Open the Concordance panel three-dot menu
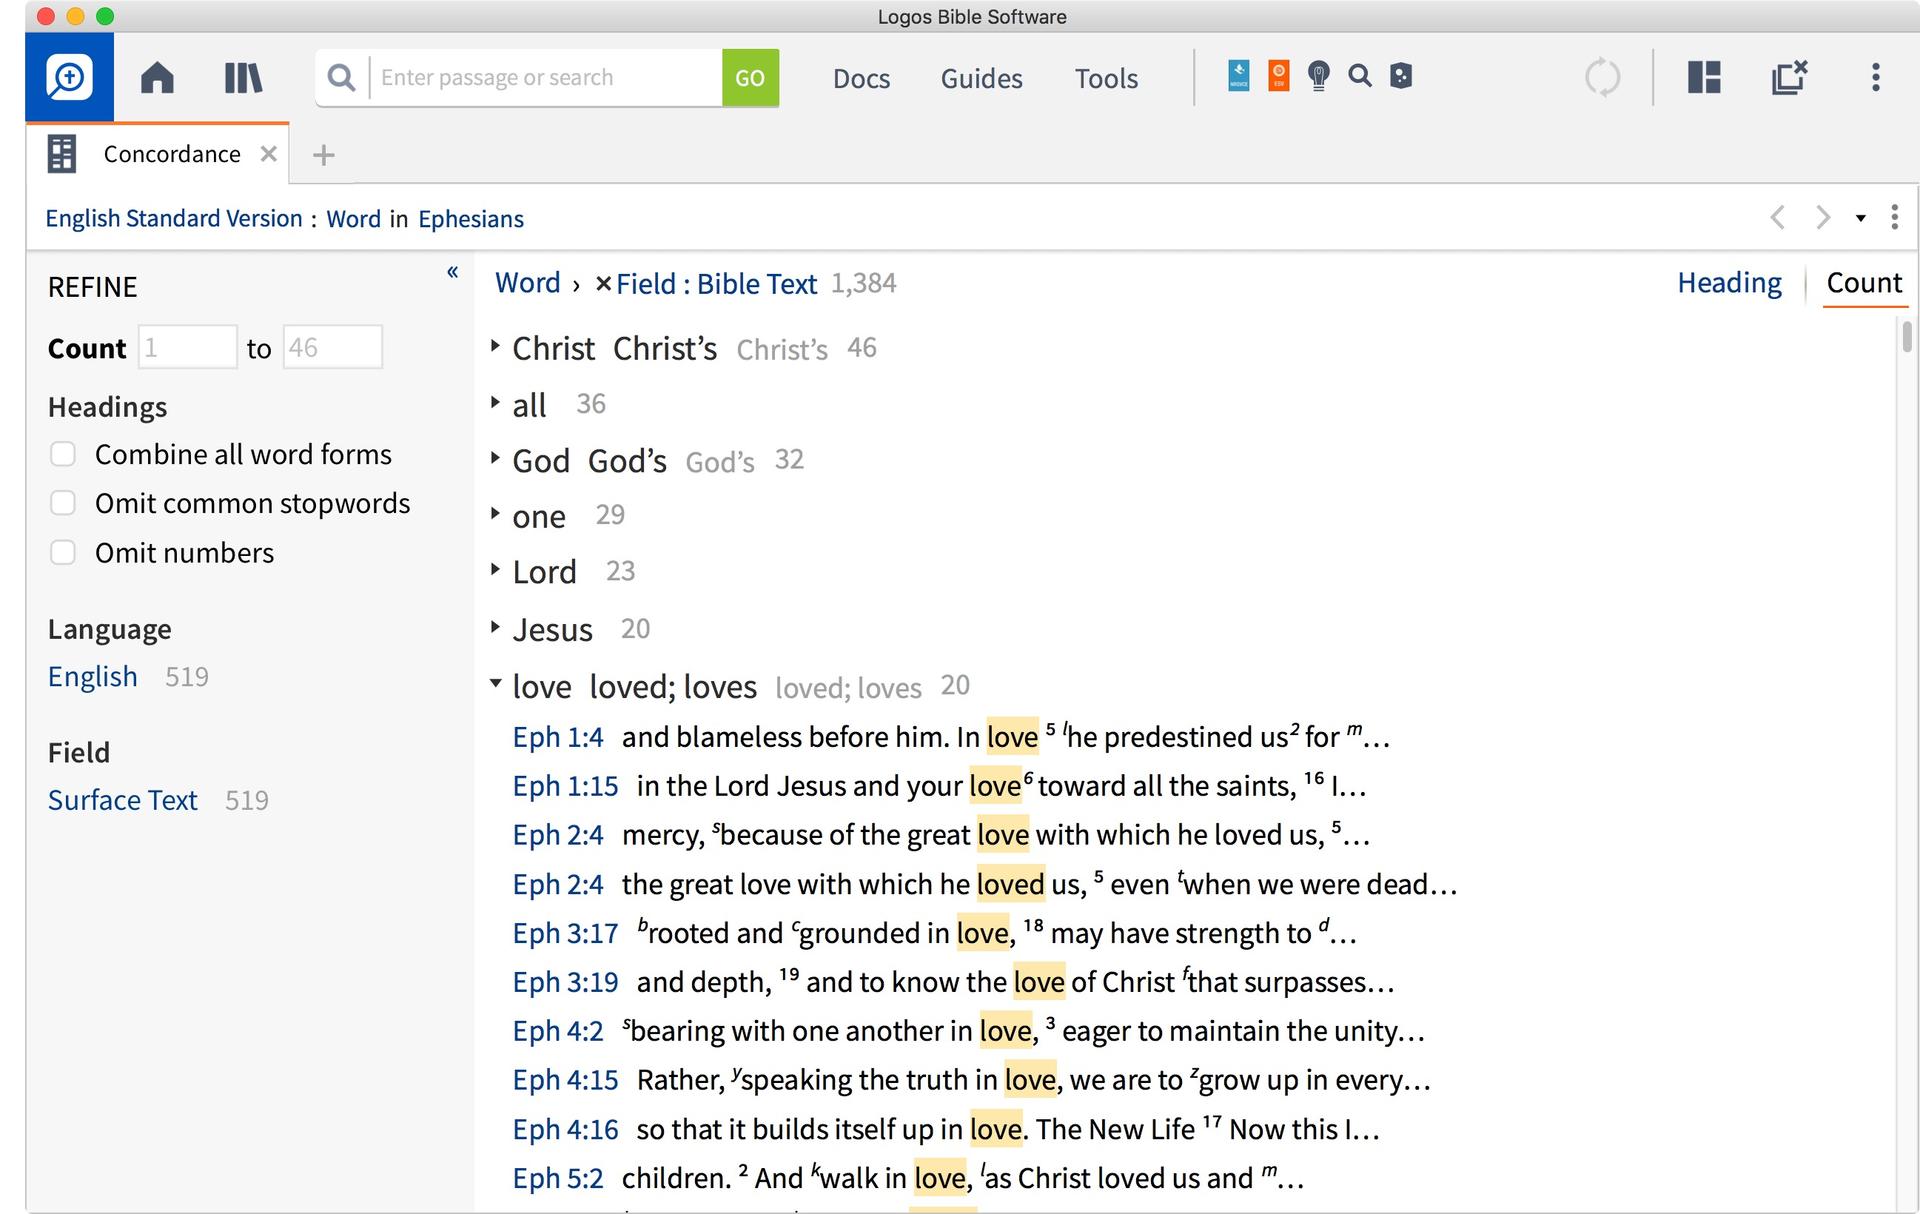This screenshot has width=1920, height=1214. pyautogui.click(x=1894, y=217)
